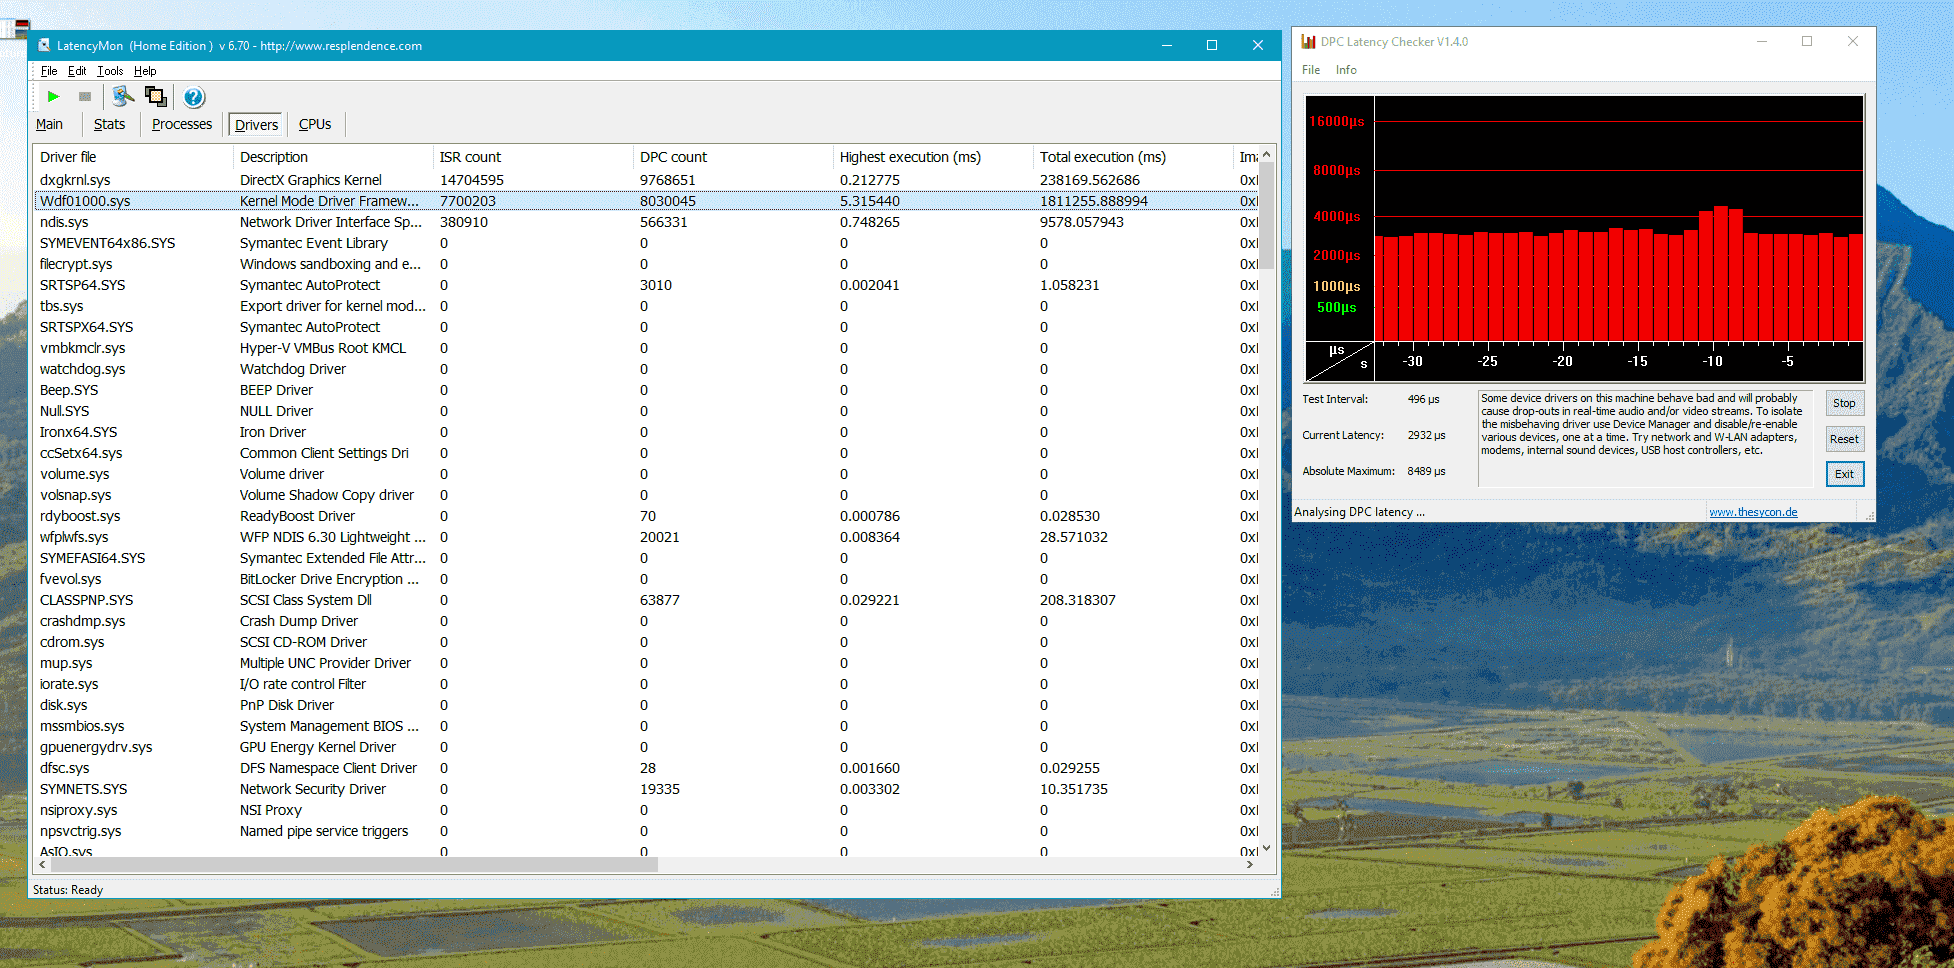Image resolution: width=1954 pixels, height=968 pixels.
Task: Click the magnifier analyze icon in LatencyMon toolbar
Action: click(123, 97)
